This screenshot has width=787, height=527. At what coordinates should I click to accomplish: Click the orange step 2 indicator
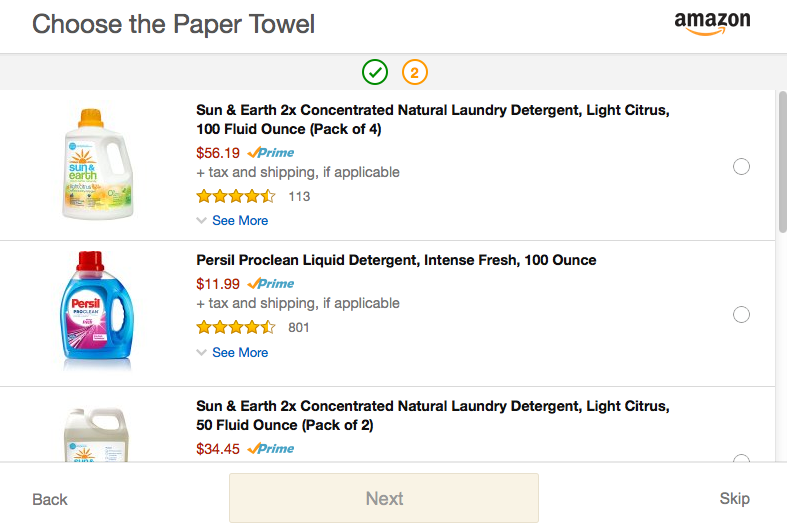415,72
